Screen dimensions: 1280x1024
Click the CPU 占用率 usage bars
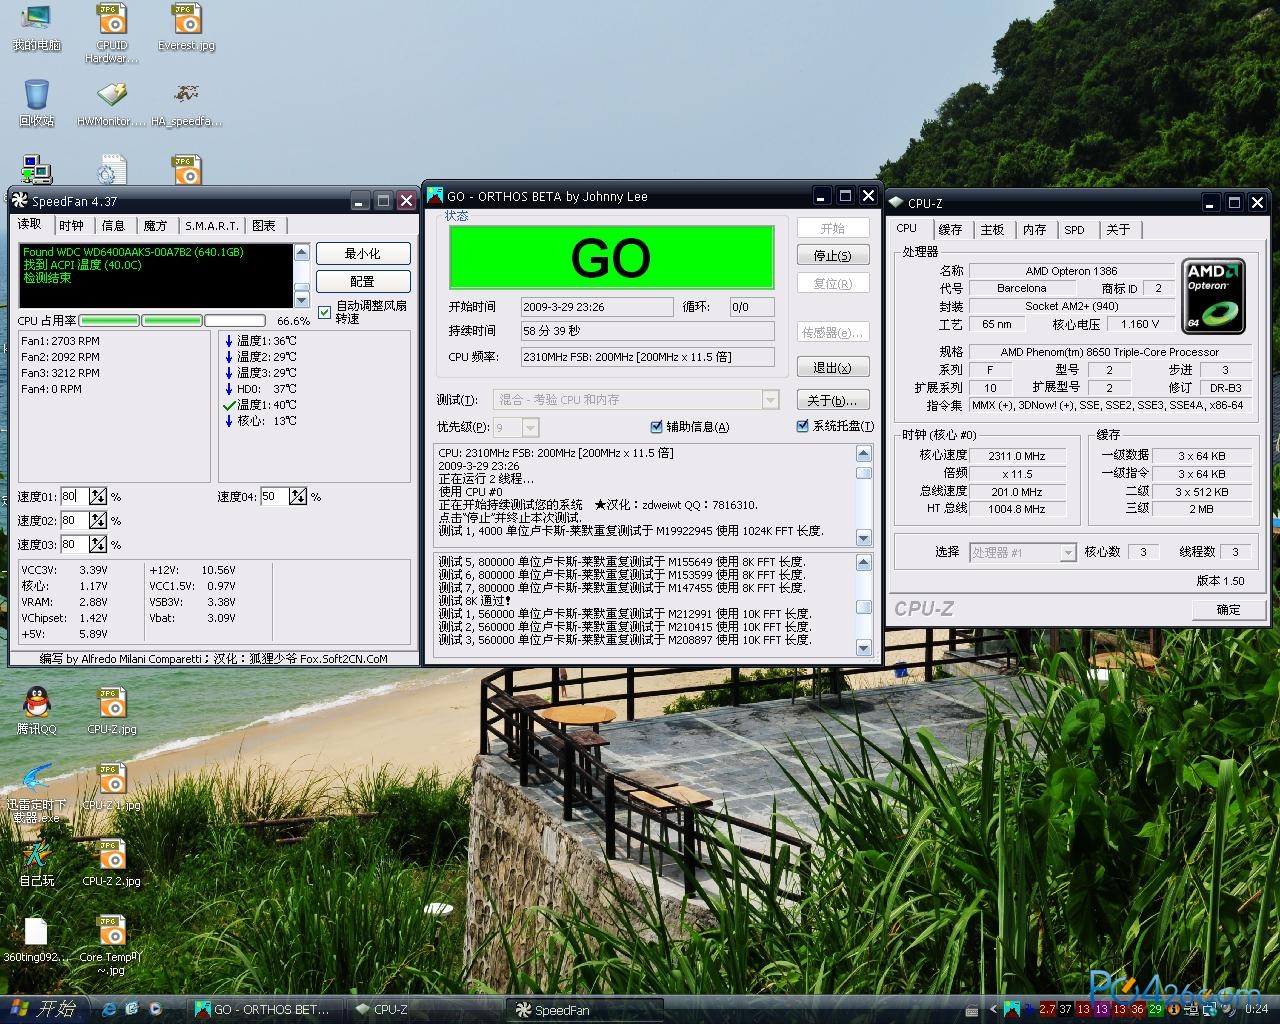(x=172, y=321)
